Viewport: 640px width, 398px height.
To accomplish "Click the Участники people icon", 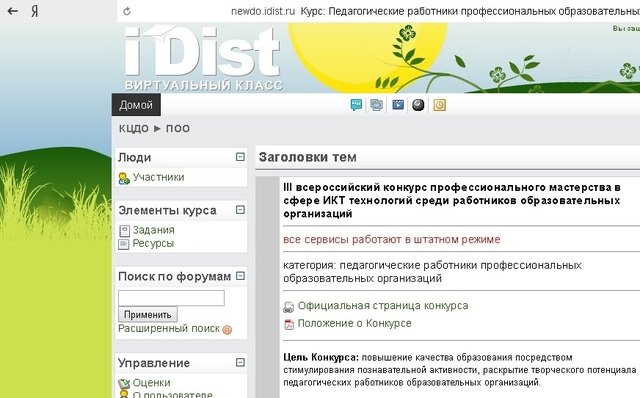I will point(124,178).
